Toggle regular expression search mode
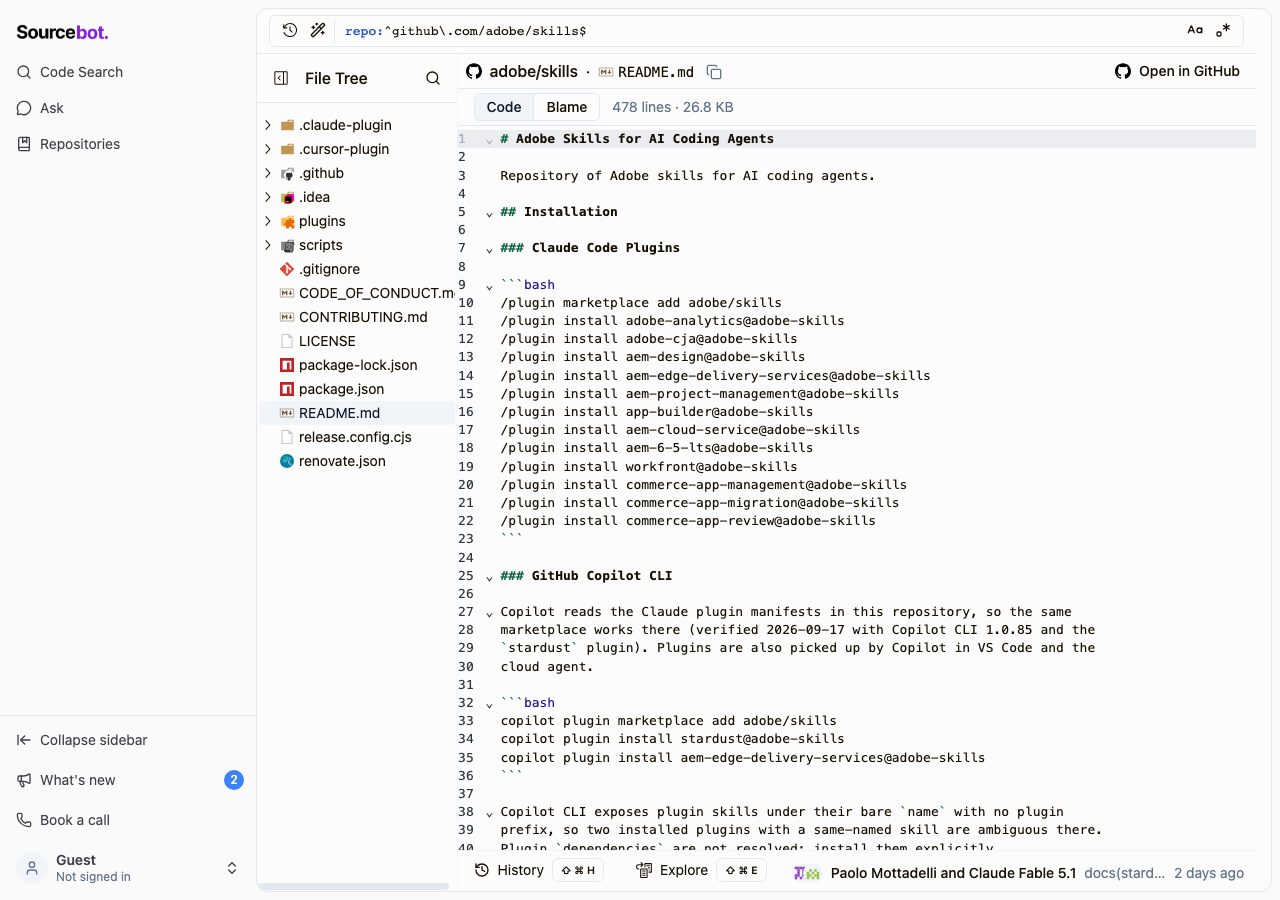The width and height of the screenshot is (1280, 900). 1223,31
